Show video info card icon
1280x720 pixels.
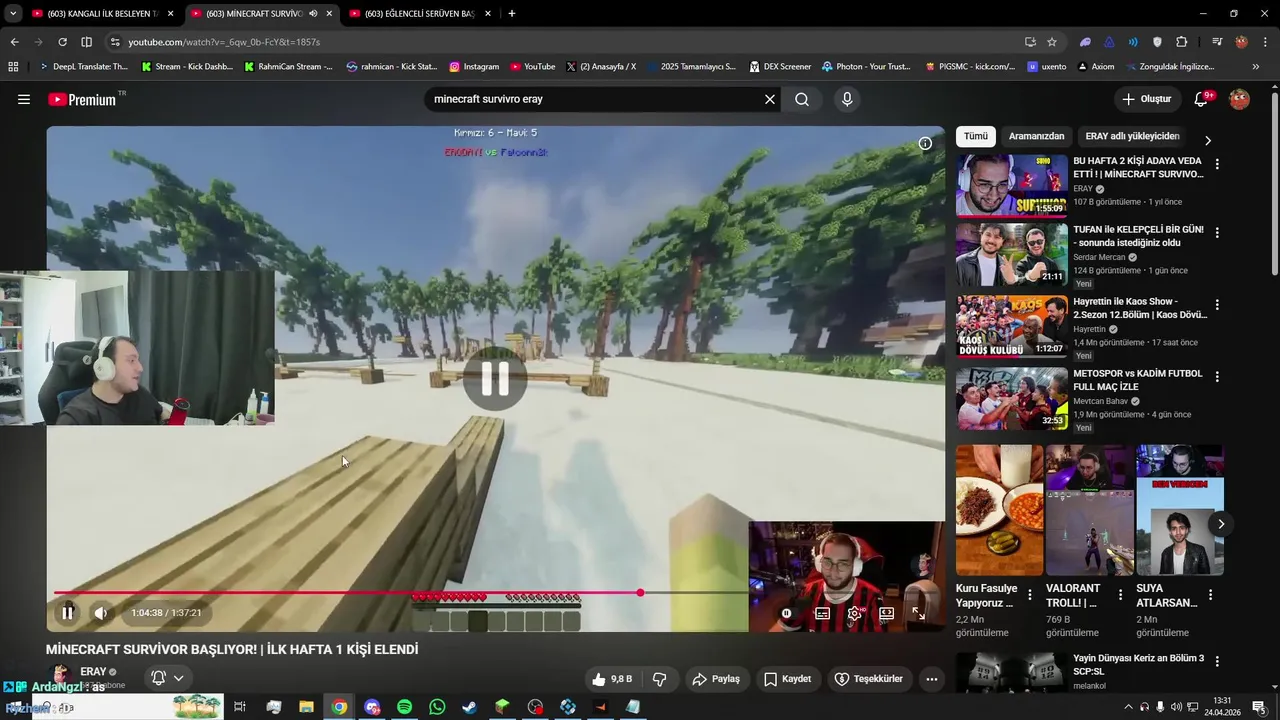coord(925,143)
